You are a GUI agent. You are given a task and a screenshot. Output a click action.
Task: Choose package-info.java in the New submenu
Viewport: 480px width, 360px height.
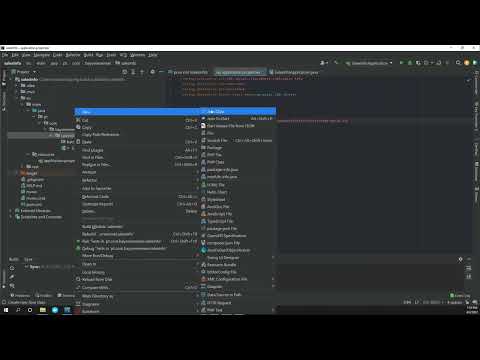coord(238,169)
